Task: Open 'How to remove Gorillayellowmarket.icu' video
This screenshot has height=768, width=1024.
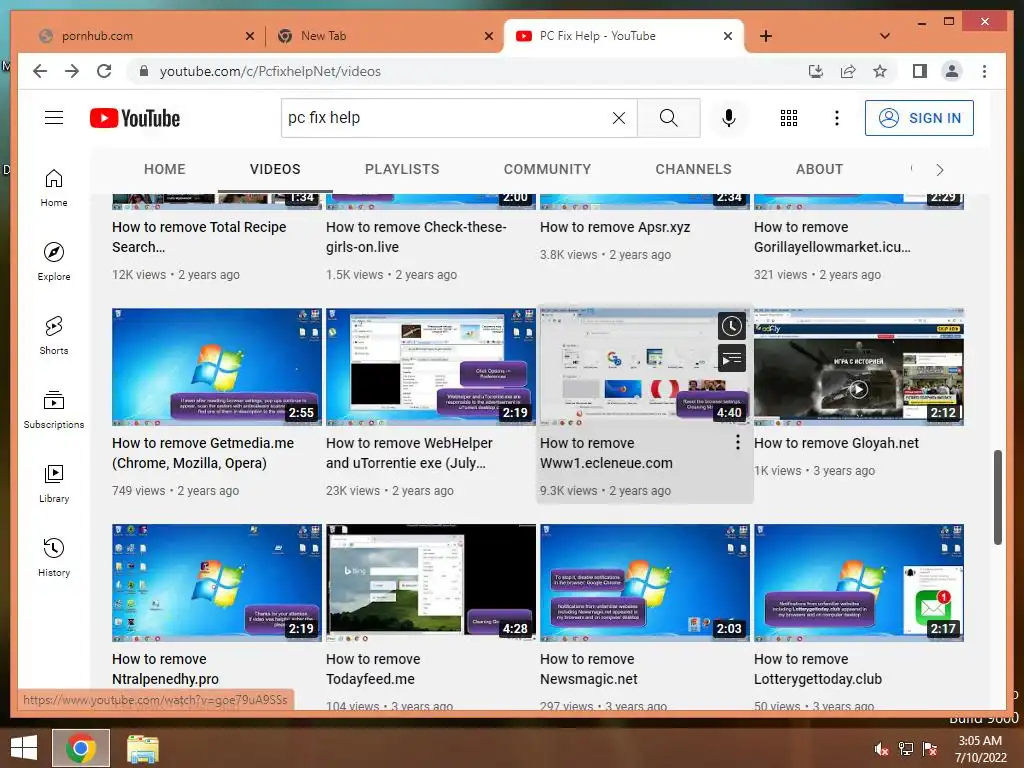Action: tap(832, 237)
